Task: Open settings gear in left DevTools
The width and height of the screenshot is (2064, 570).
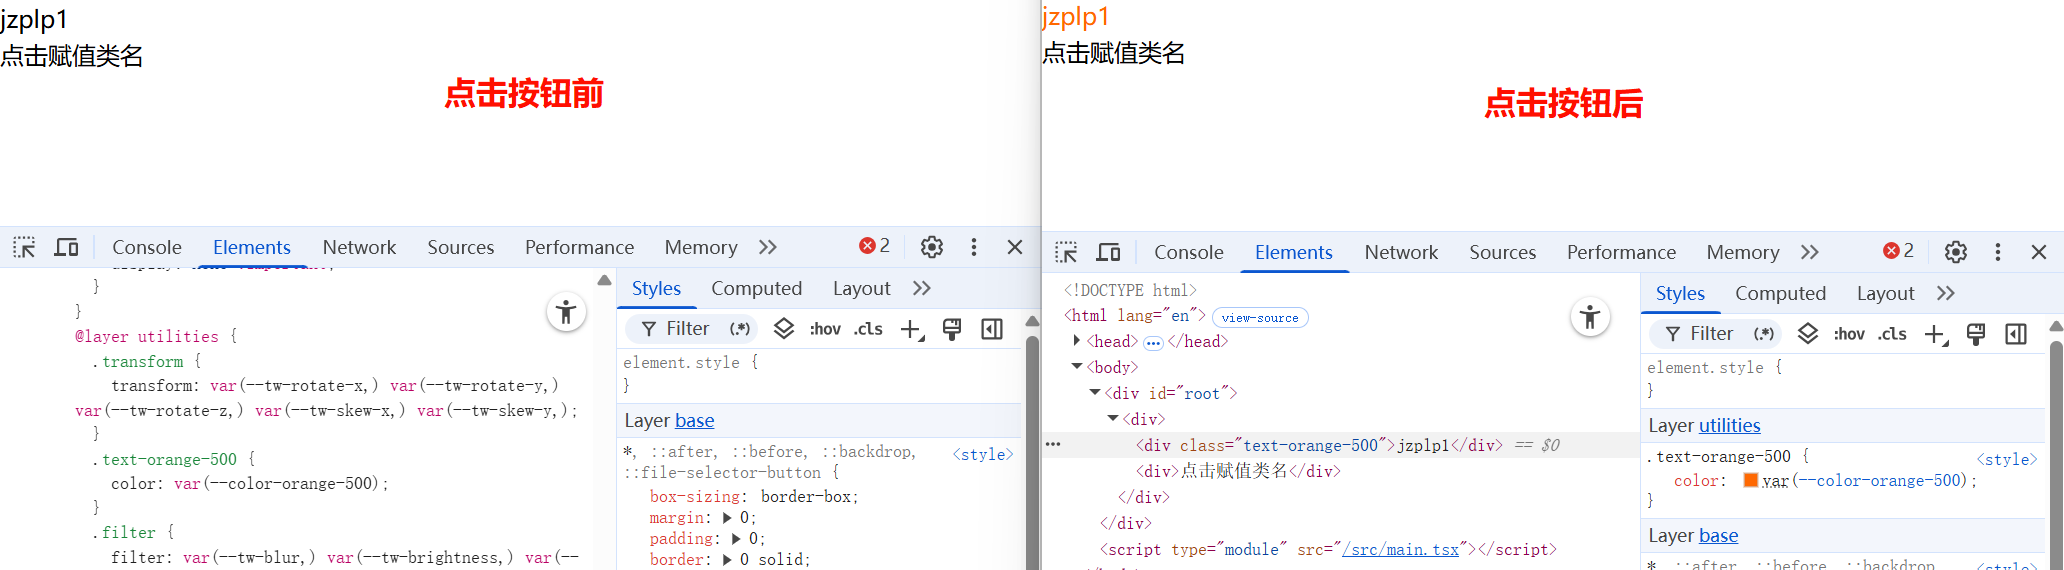Action: click(932, 247)
